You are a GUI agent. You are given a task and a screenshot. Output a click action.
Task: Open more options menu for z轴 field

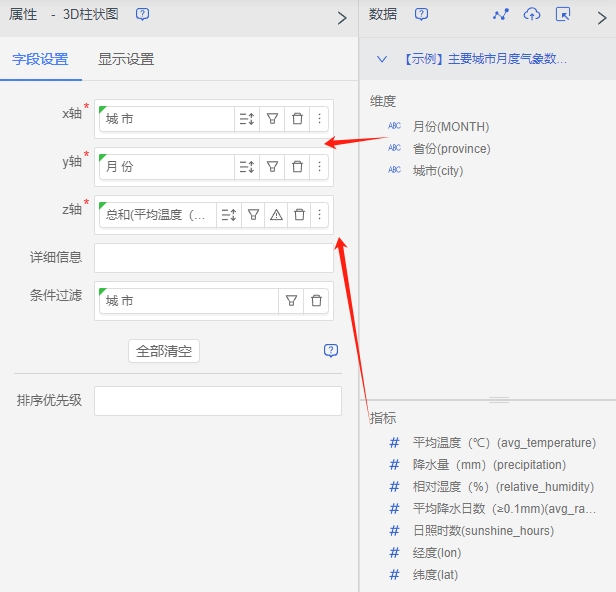click(x=320, y=215)
